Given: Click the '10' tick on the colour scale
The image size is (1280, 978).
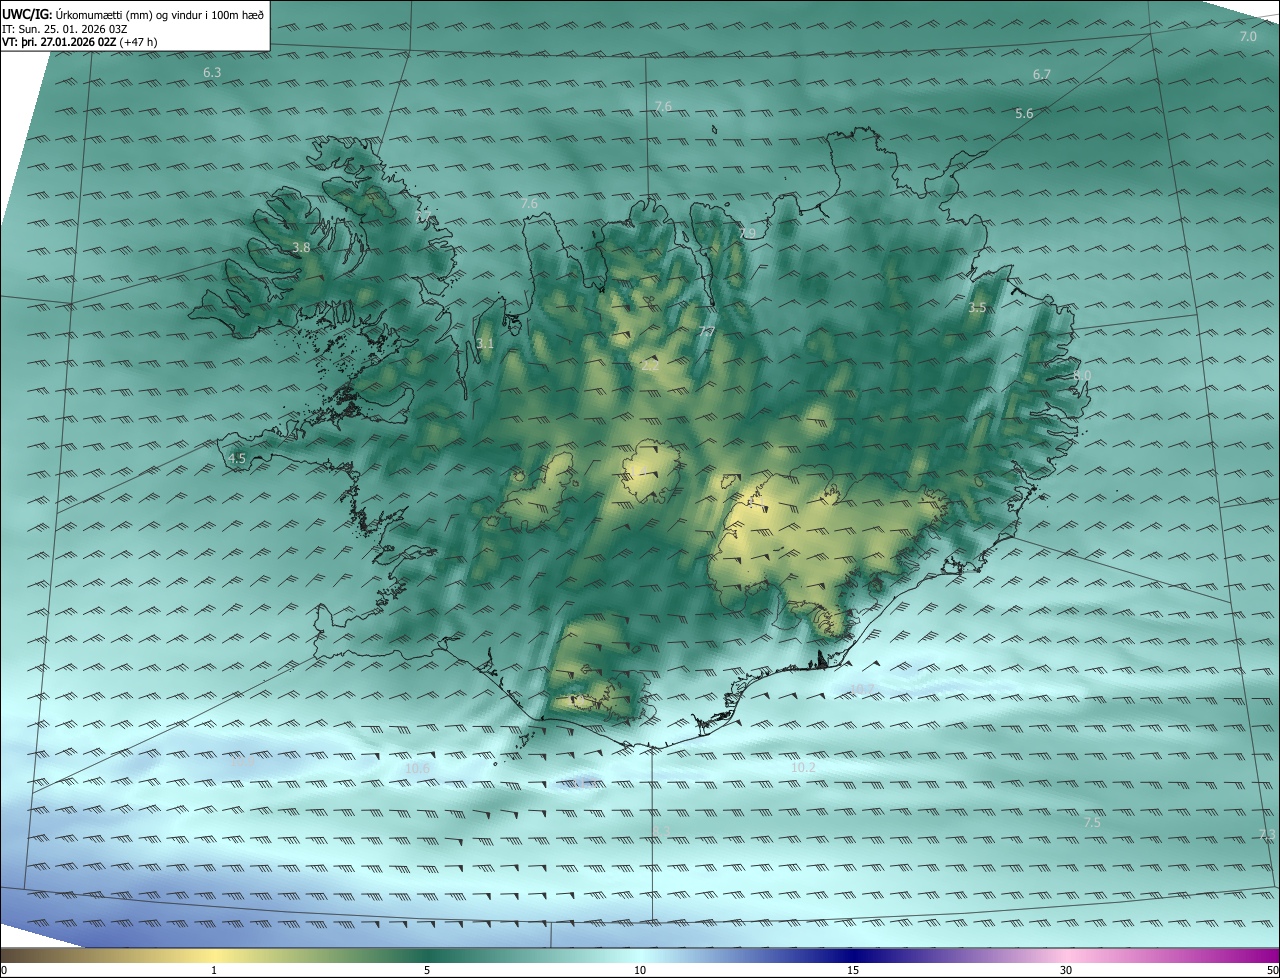Looking at the screenshot, I should pyautogui.click(x=640, y=970).
